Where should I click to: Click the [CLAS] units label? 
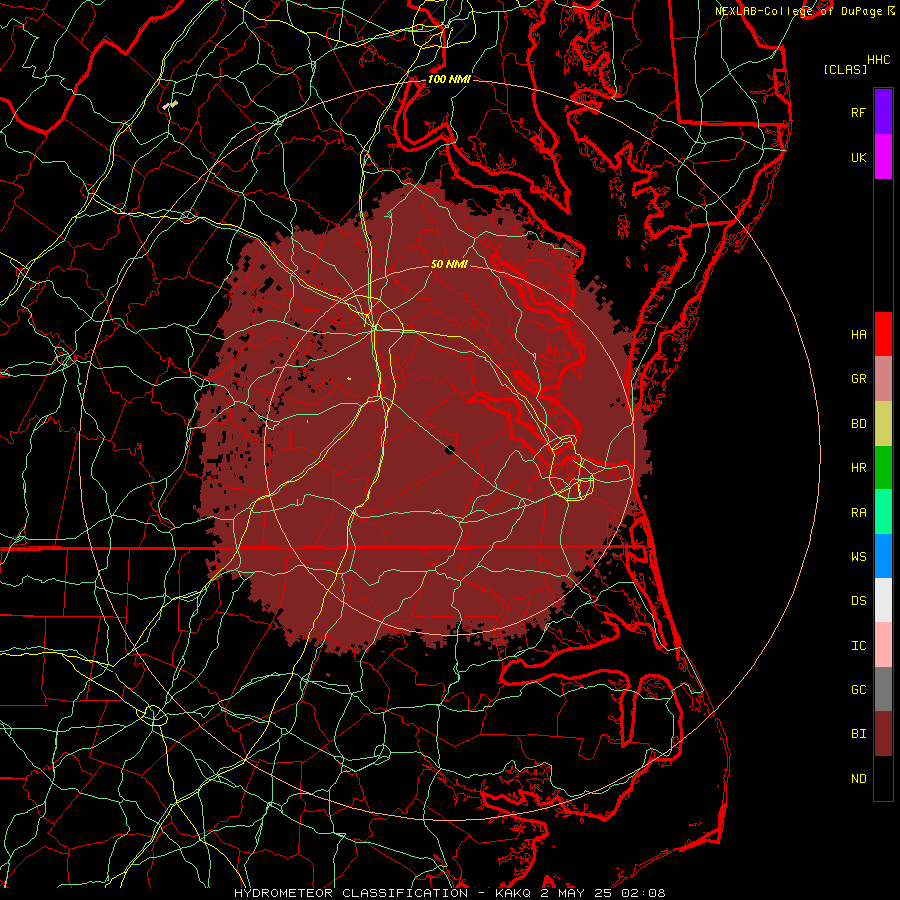tap(845, 69)
